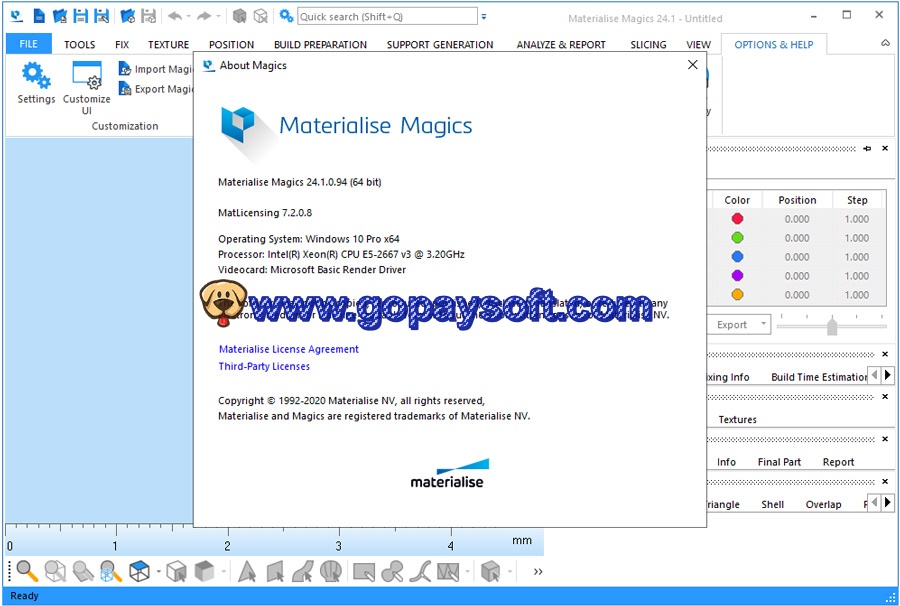The height and width of the screenshot is (606, 900).
Task: Click the Select Shell cursor icon
Action: tap(331, 571)
